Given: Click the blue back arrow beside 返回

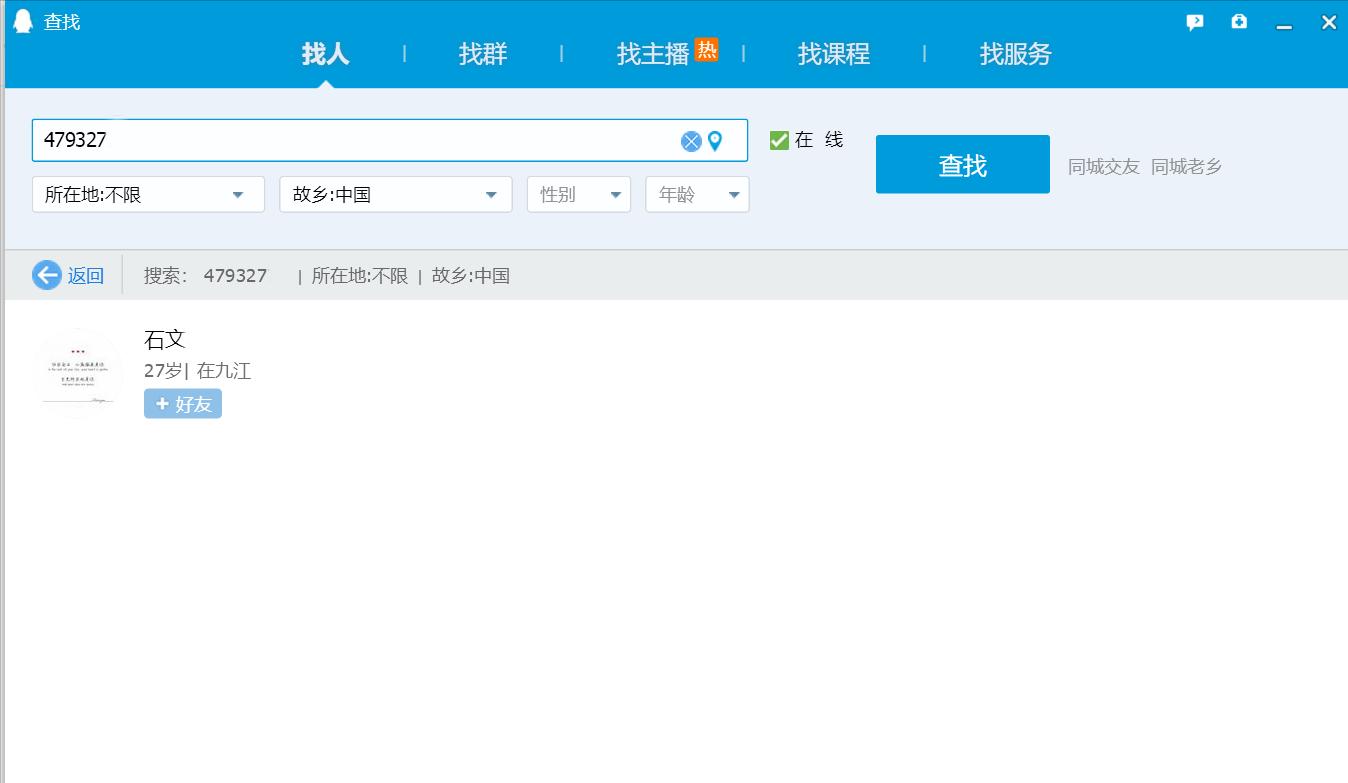Looking at the screenshot, I should click(45, 275).
